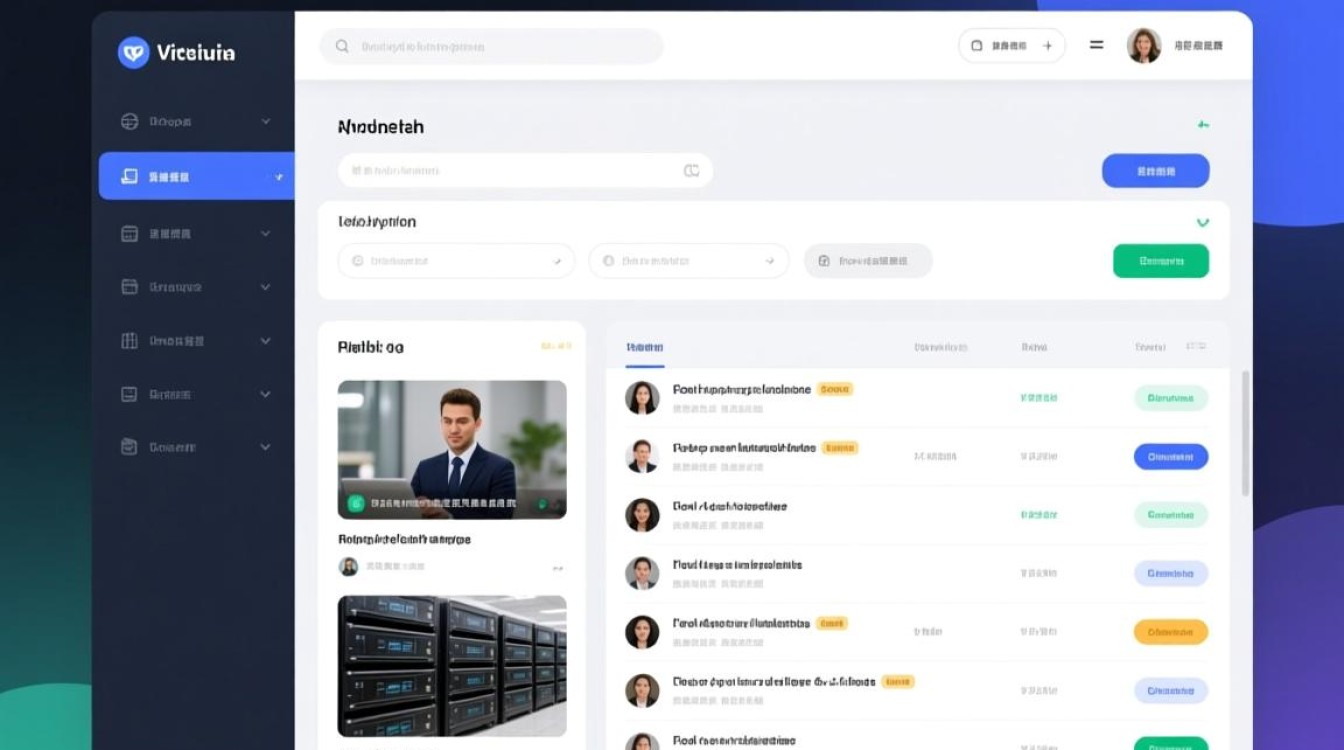
Task: Click the vertical scrollbar beside the list
Action: pos(1245,433)
